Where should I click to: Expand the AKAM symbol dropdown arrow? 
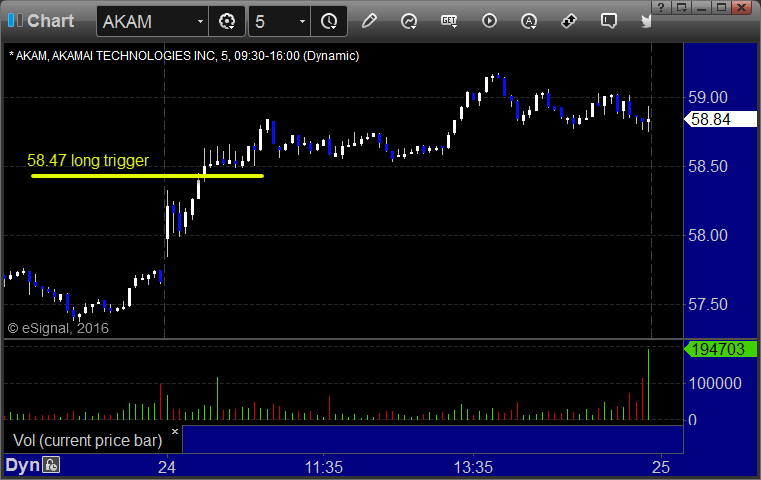tap(200, 21)
